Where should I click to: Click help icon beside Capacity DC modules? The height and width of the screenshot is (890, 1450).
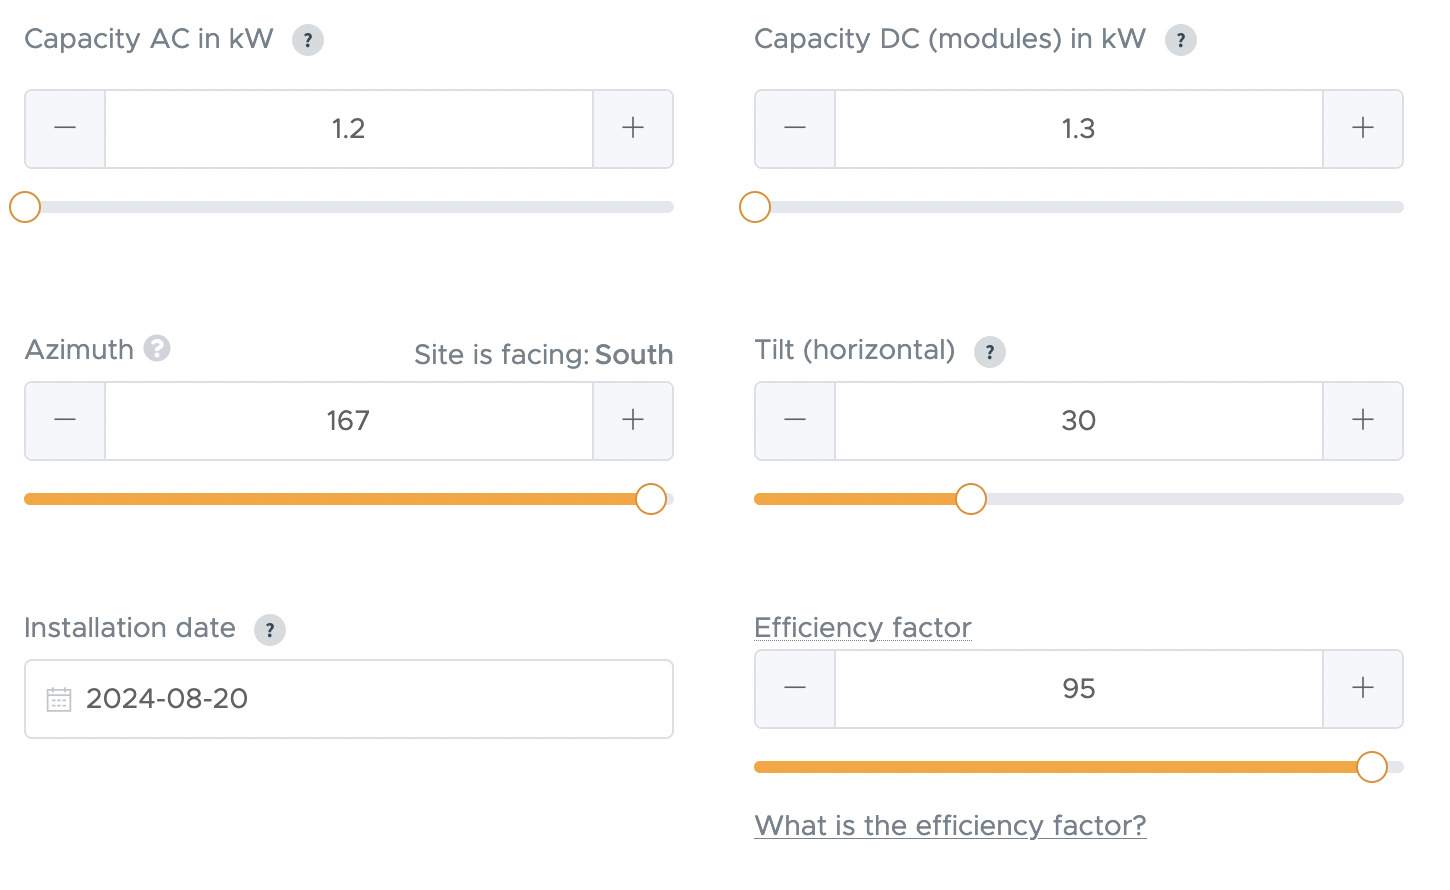click(x=1181, y=41)
